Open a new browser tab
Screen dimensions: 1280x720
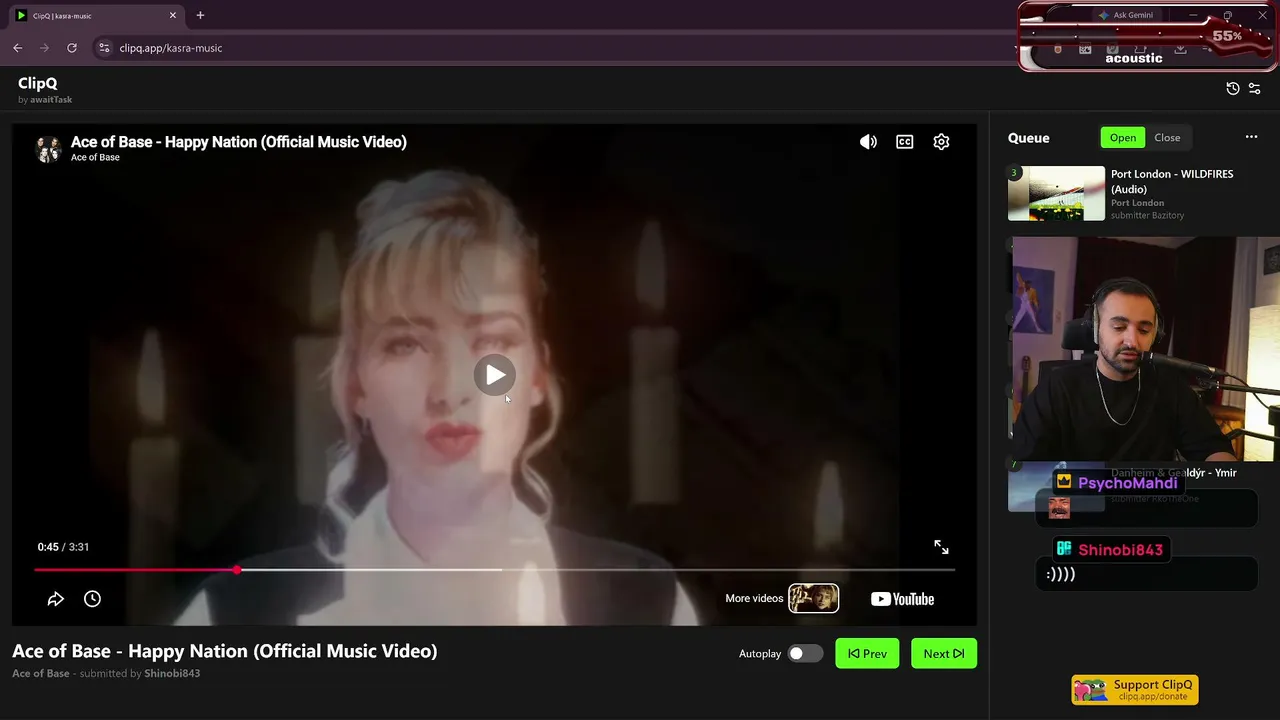[x=200, y=15]
